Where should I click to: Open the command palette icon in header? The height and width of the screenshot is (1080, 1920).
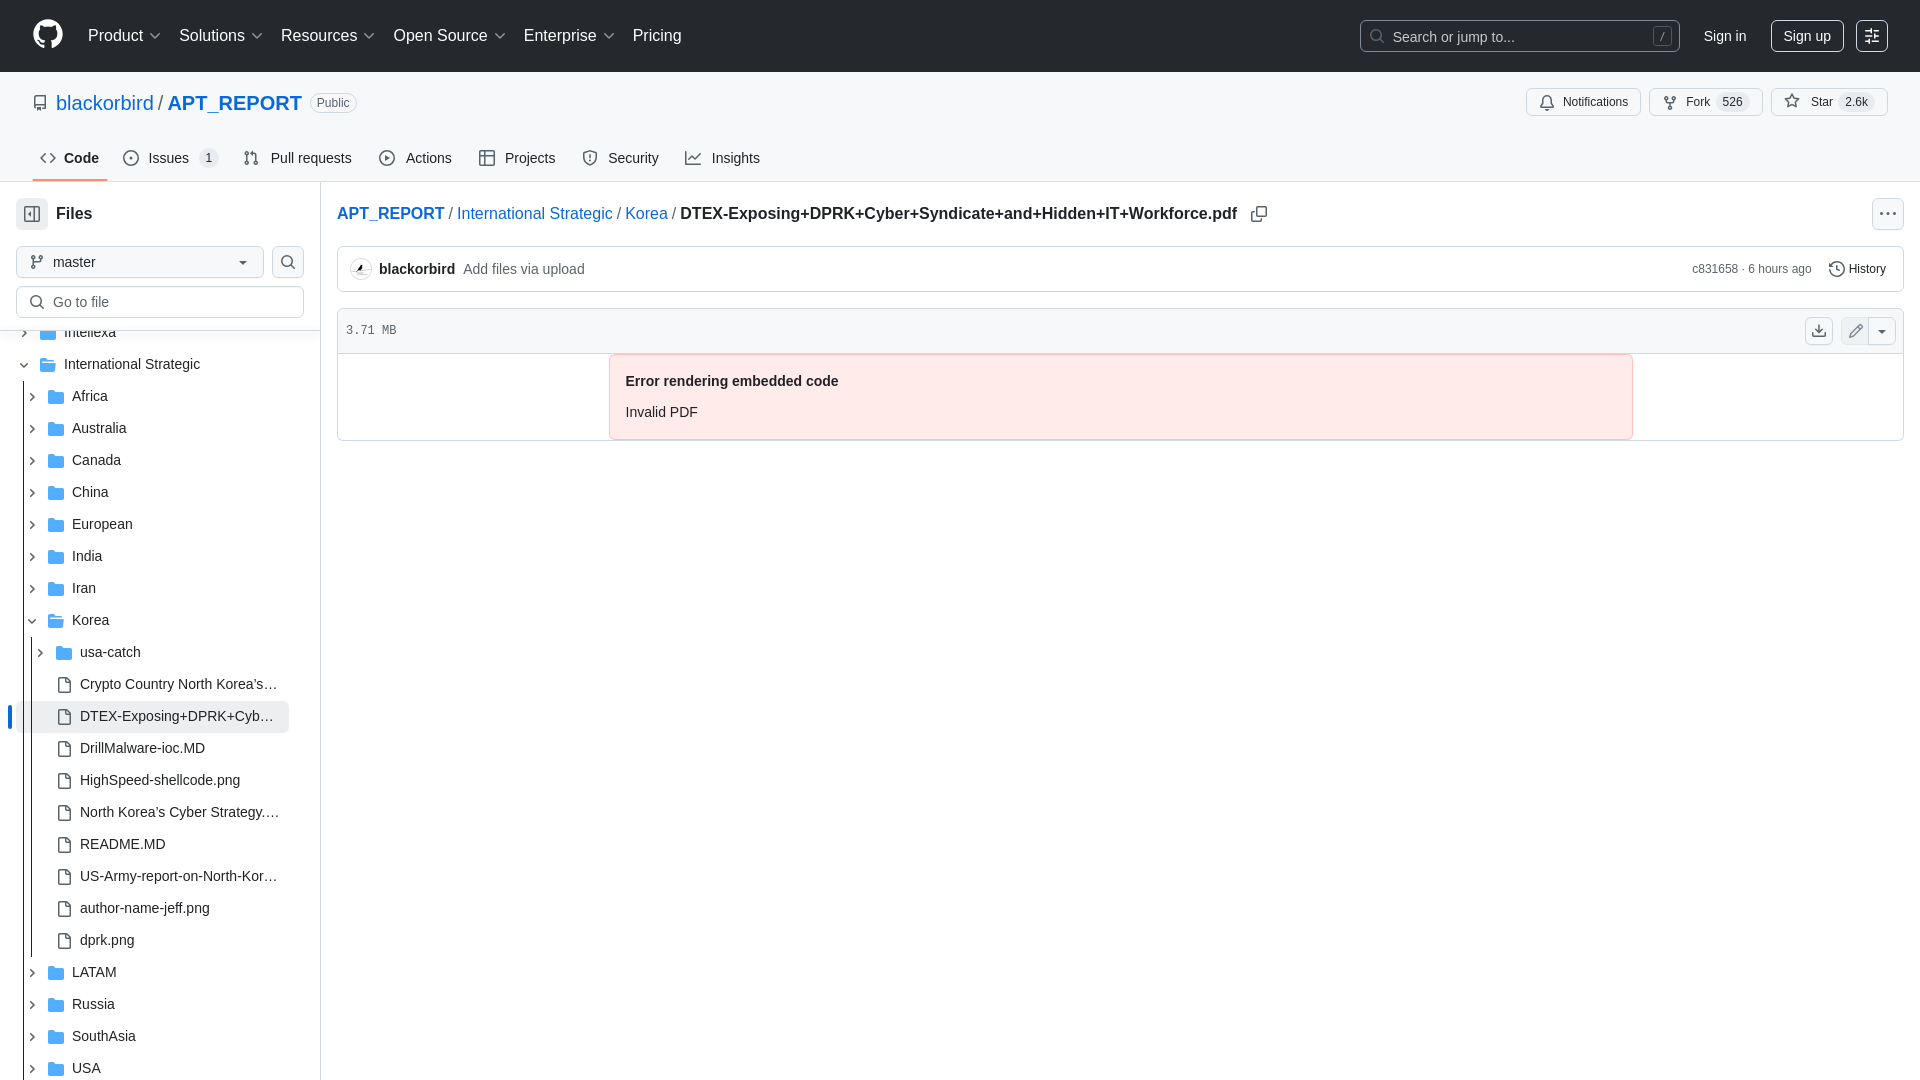point(1872,36)
